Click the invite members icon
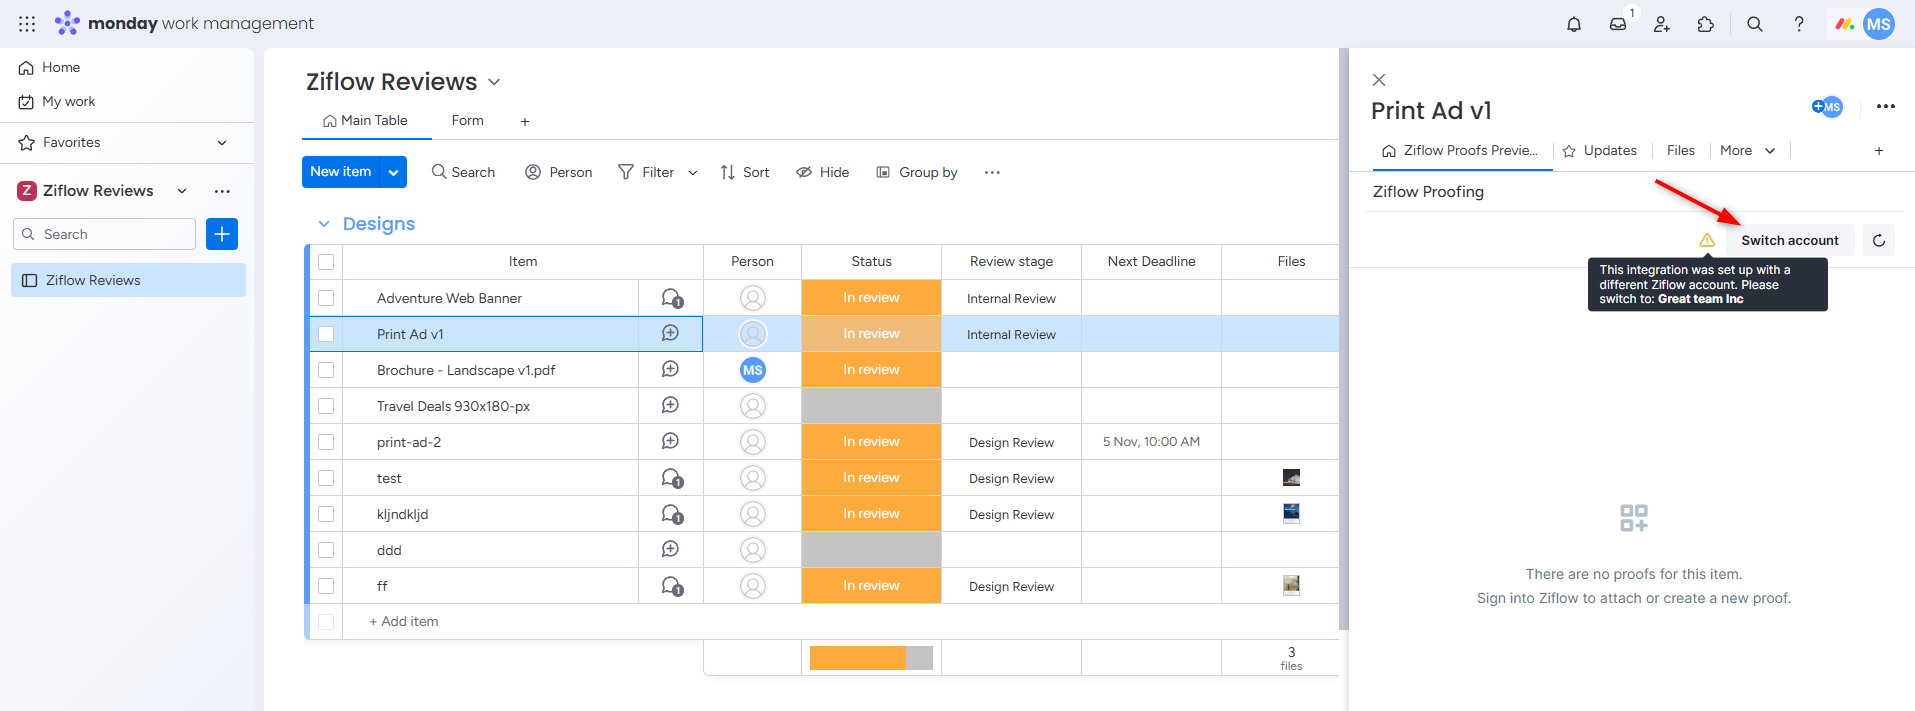The image size is (1915, 711). [1662, 24]
